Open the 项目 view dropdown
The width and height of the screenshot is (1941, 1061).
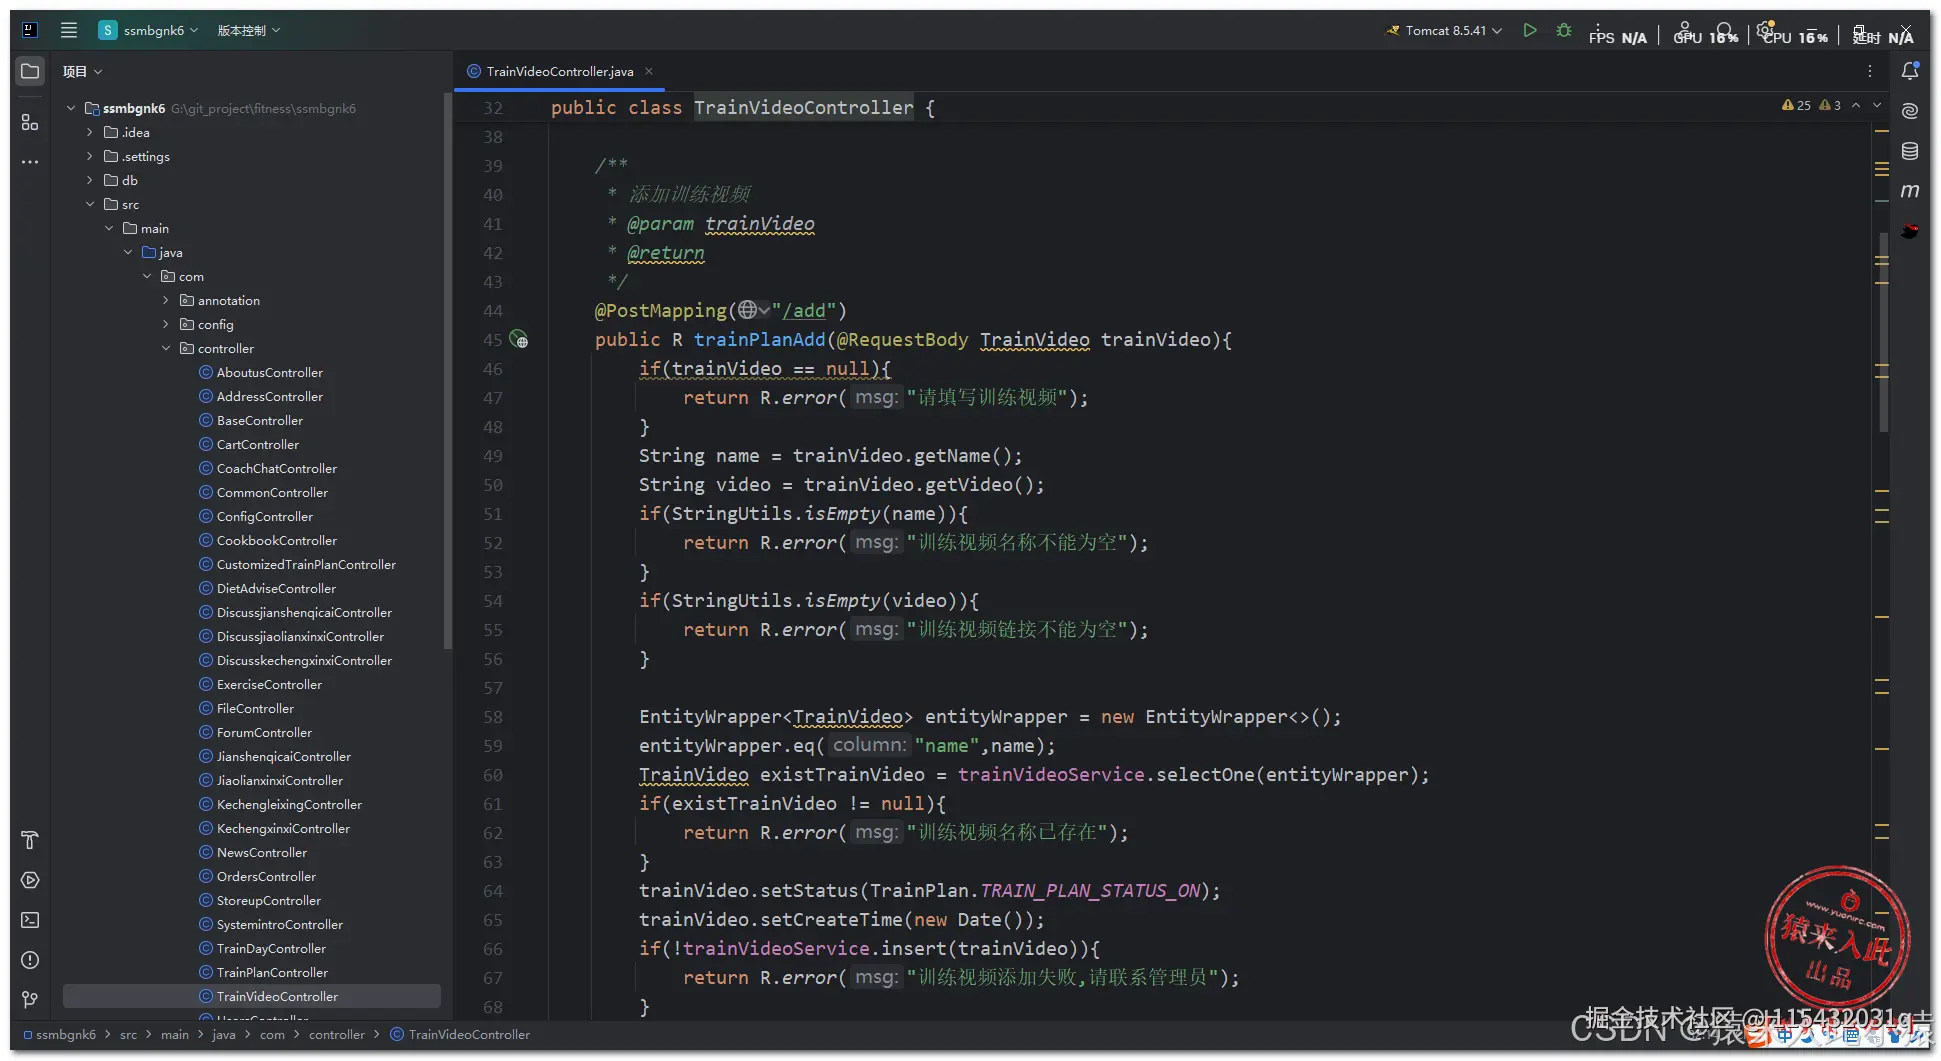tap(82, 71)
